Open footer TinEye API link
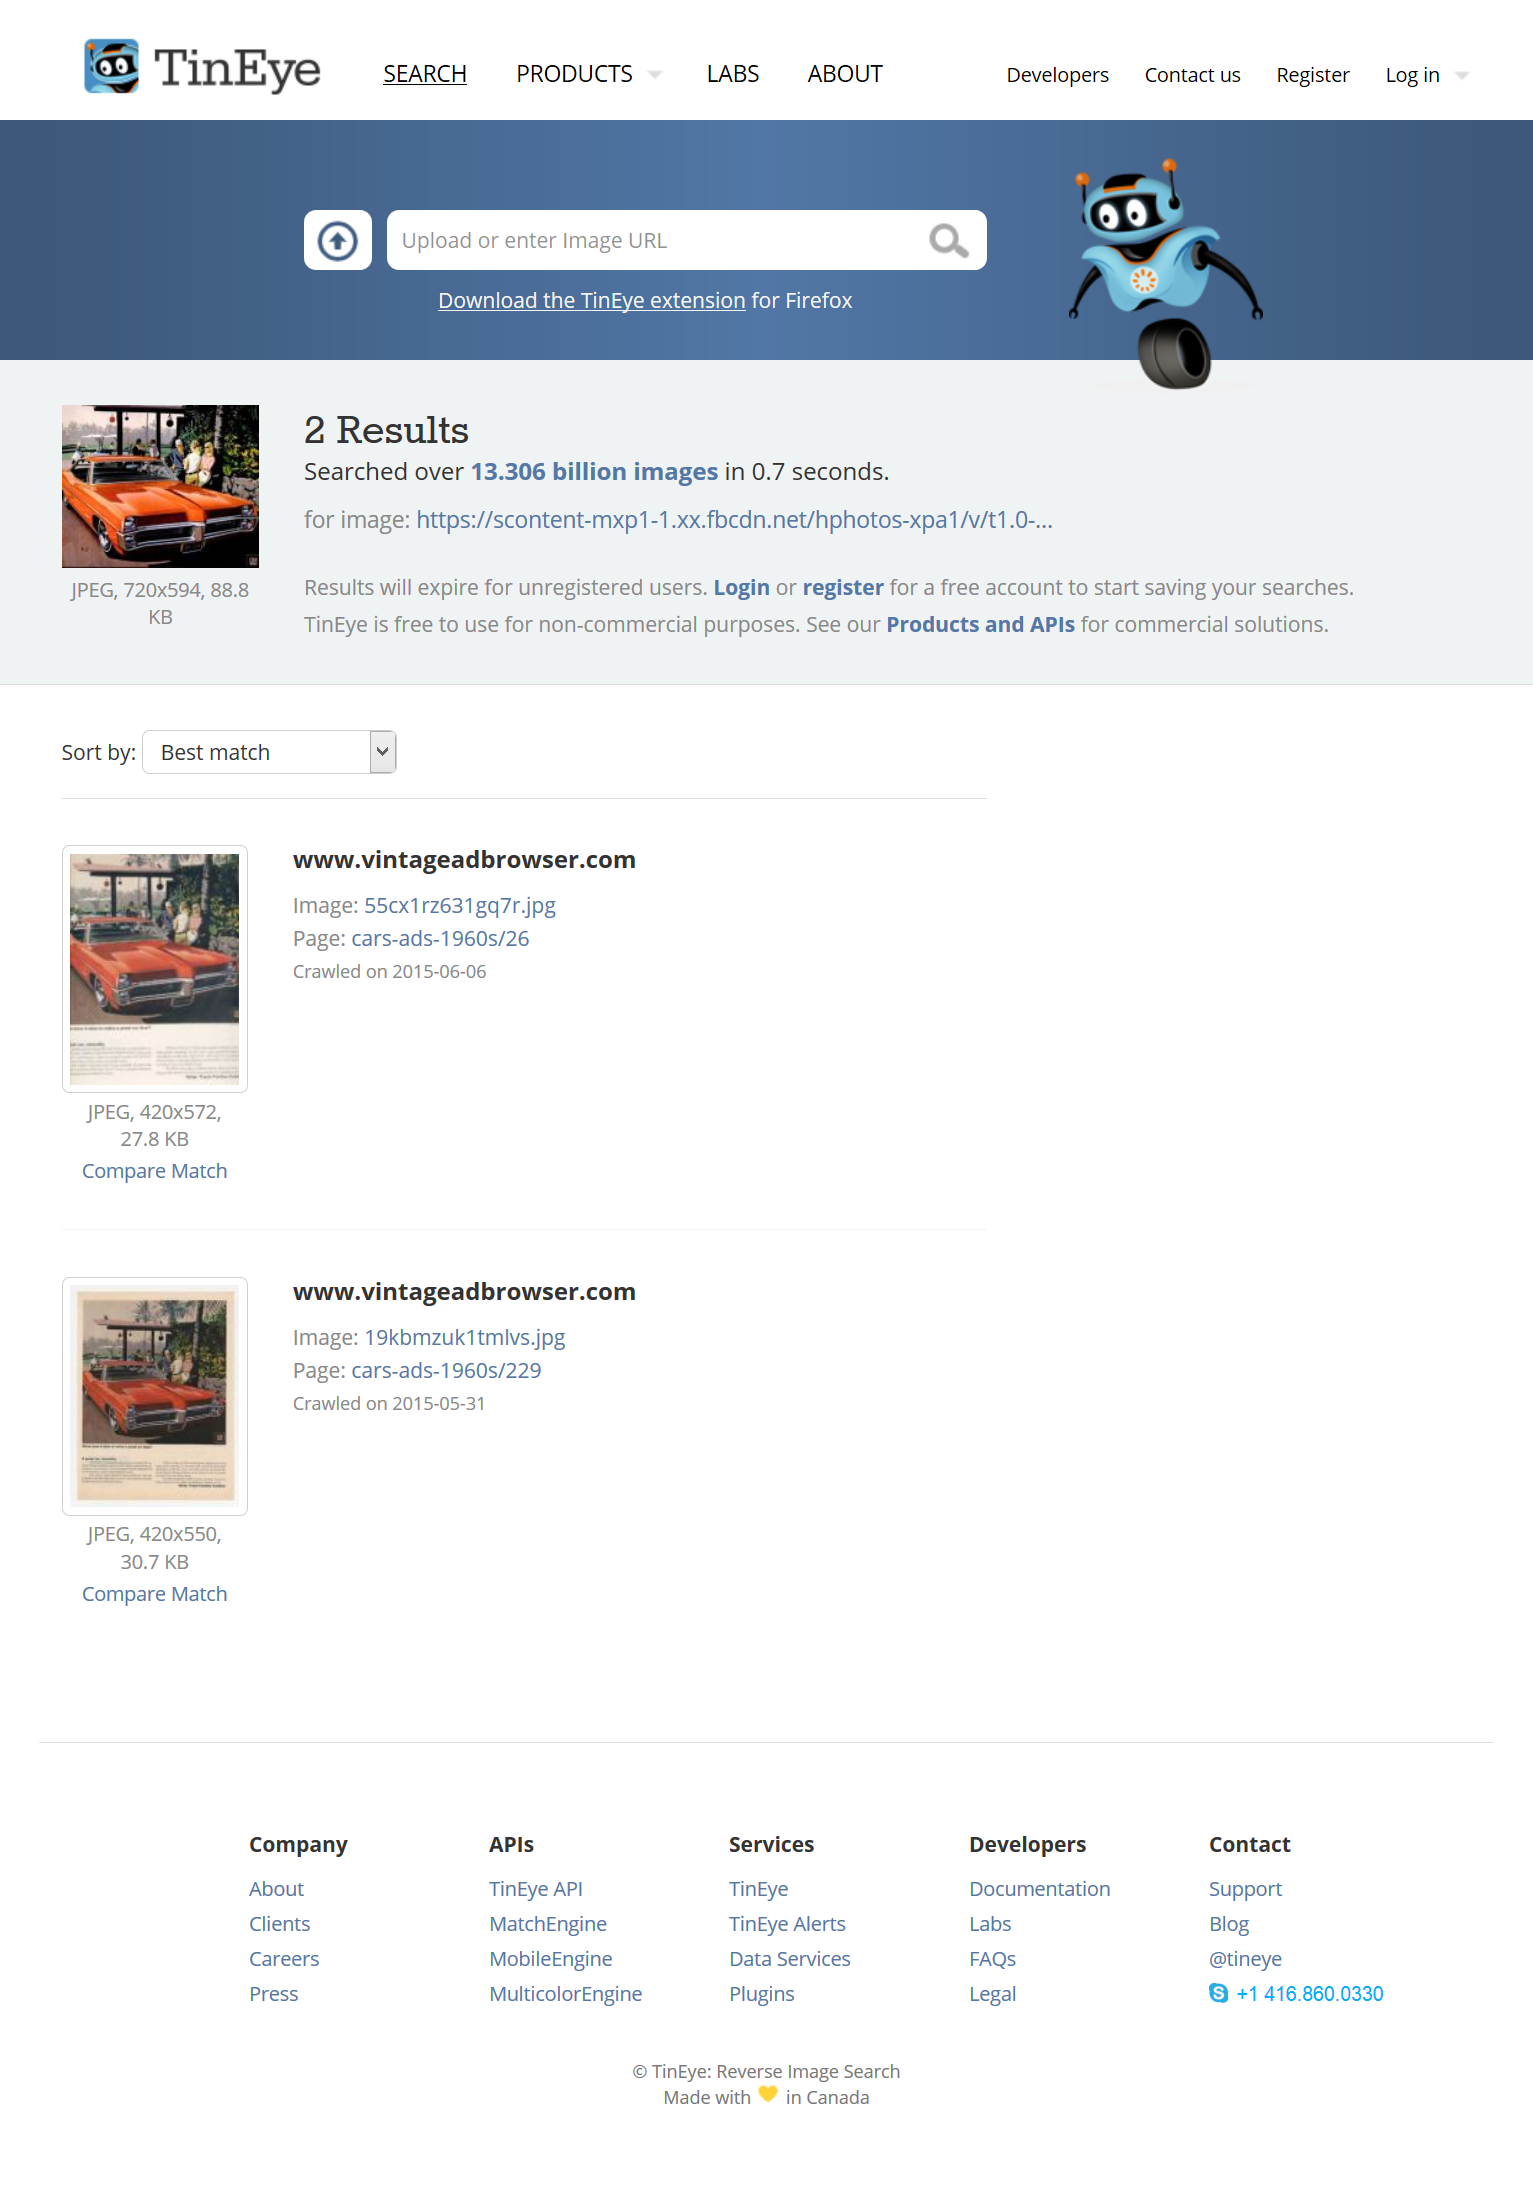Viewport: 1533px width, 2193px height. (536, 1889)
